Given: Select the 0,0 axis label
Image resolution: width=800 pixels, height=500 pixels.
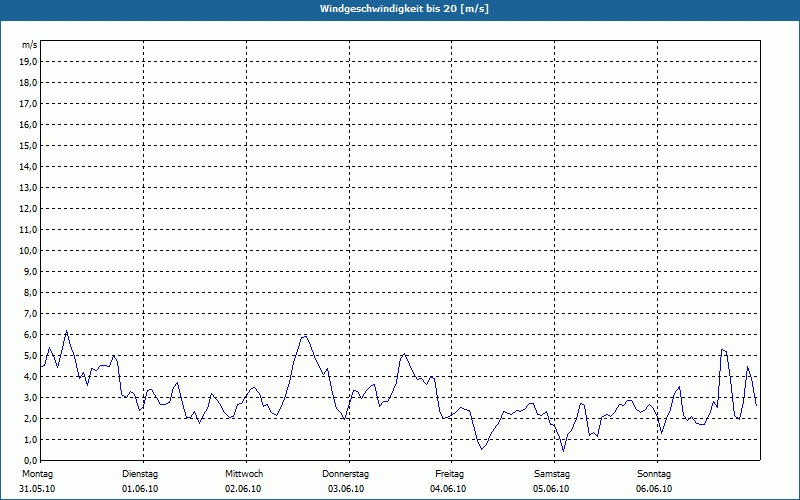Looking at the screenshot, I should point(31,460).
